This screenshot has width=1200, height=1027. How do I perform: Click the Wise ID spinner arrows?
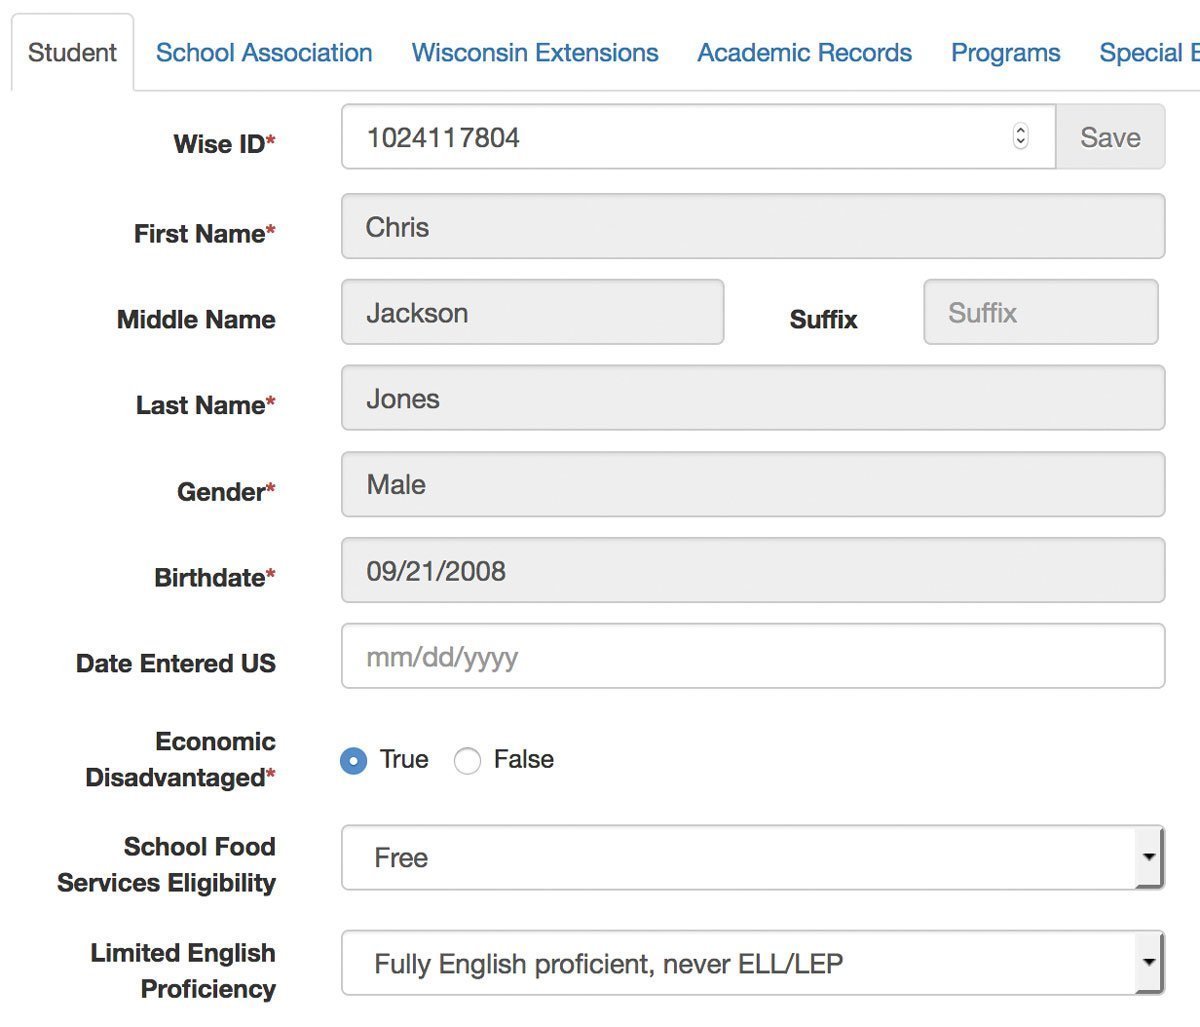[1020, 136]
